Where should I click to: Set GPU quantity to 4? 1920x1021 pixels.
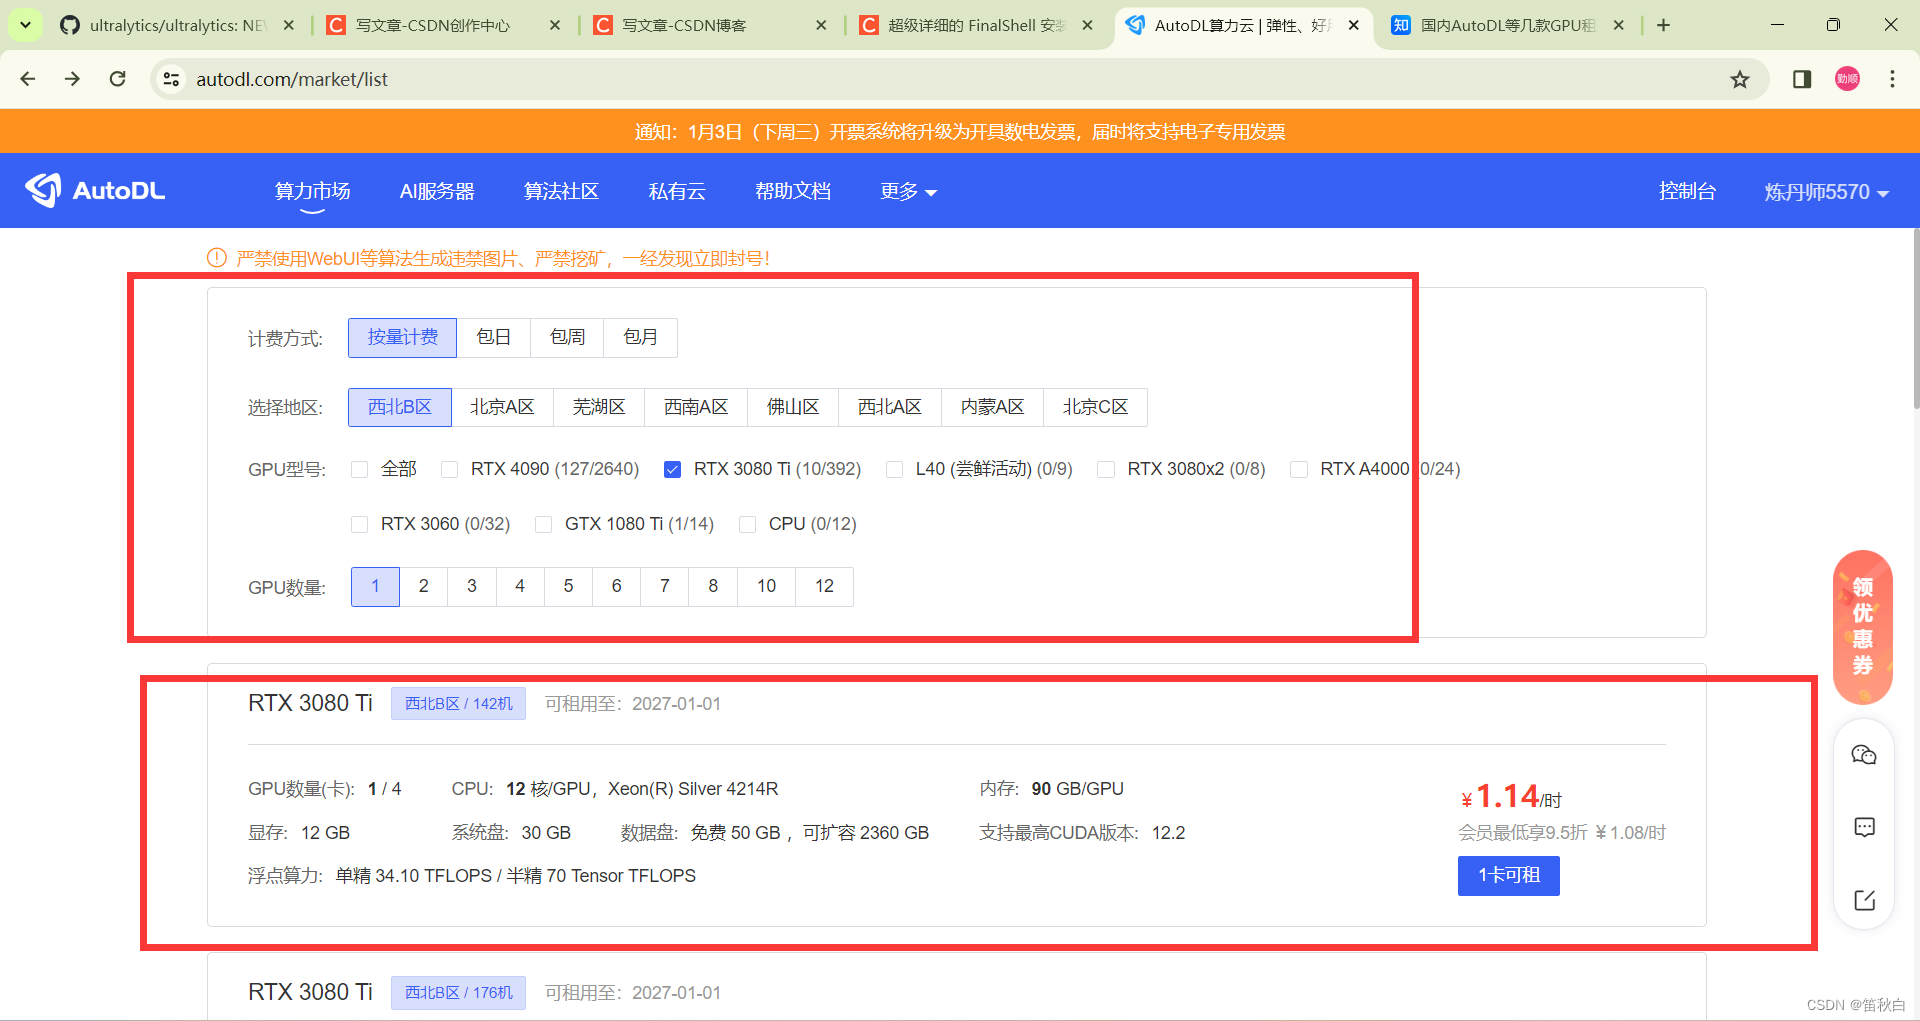click(x=520, y=586)
